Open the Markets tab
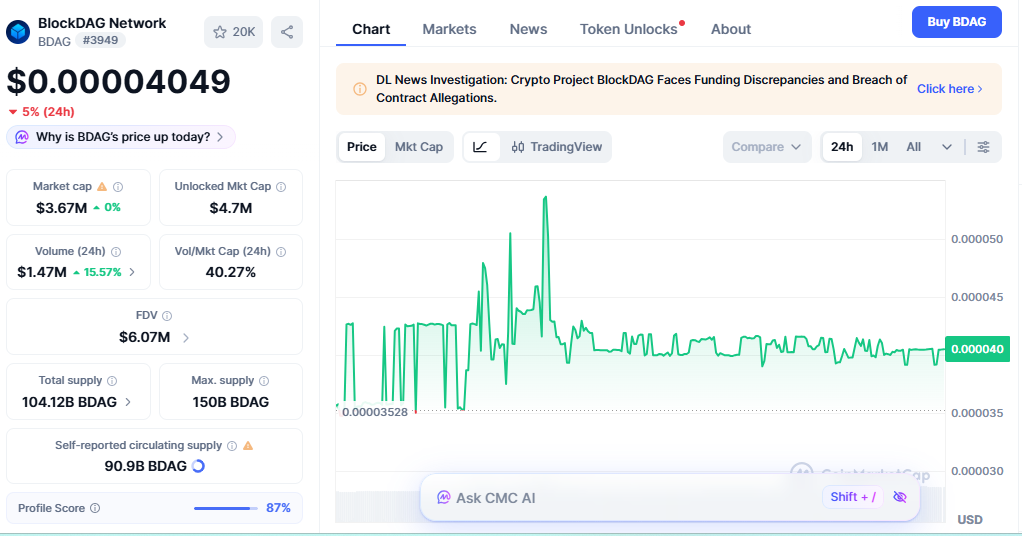The height and width of the screenshot is (536, 1022). pyautogui.click(x=449, y=29)
